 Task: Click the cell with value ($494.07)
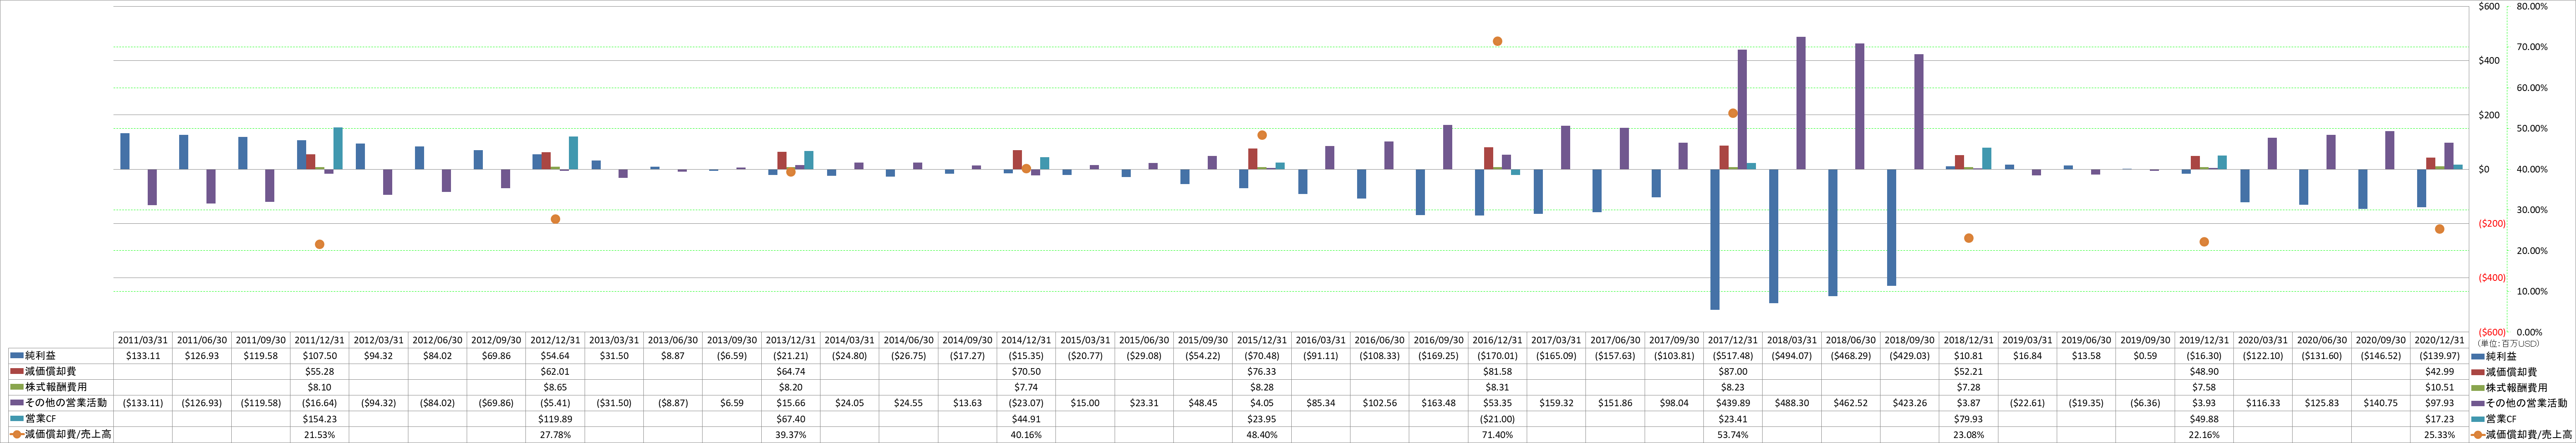[1792, 356]
